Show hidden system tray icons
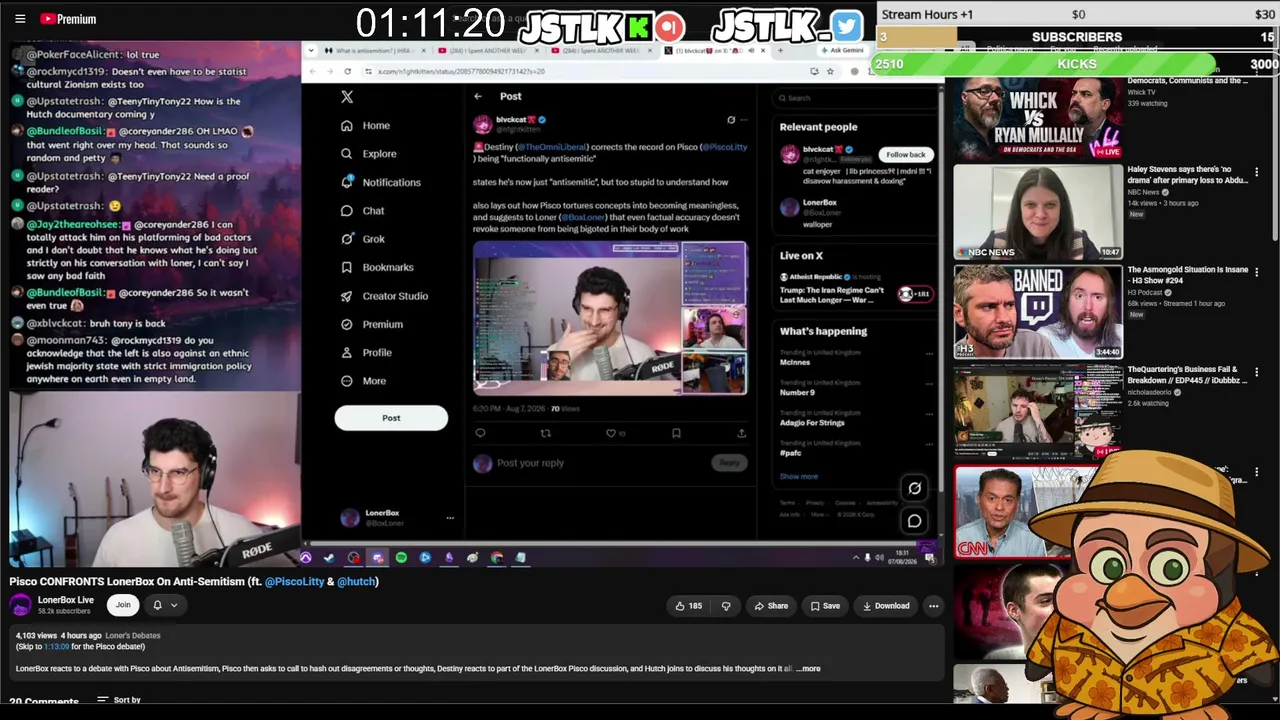1280x720 pixels. click(x=855, y=557)
